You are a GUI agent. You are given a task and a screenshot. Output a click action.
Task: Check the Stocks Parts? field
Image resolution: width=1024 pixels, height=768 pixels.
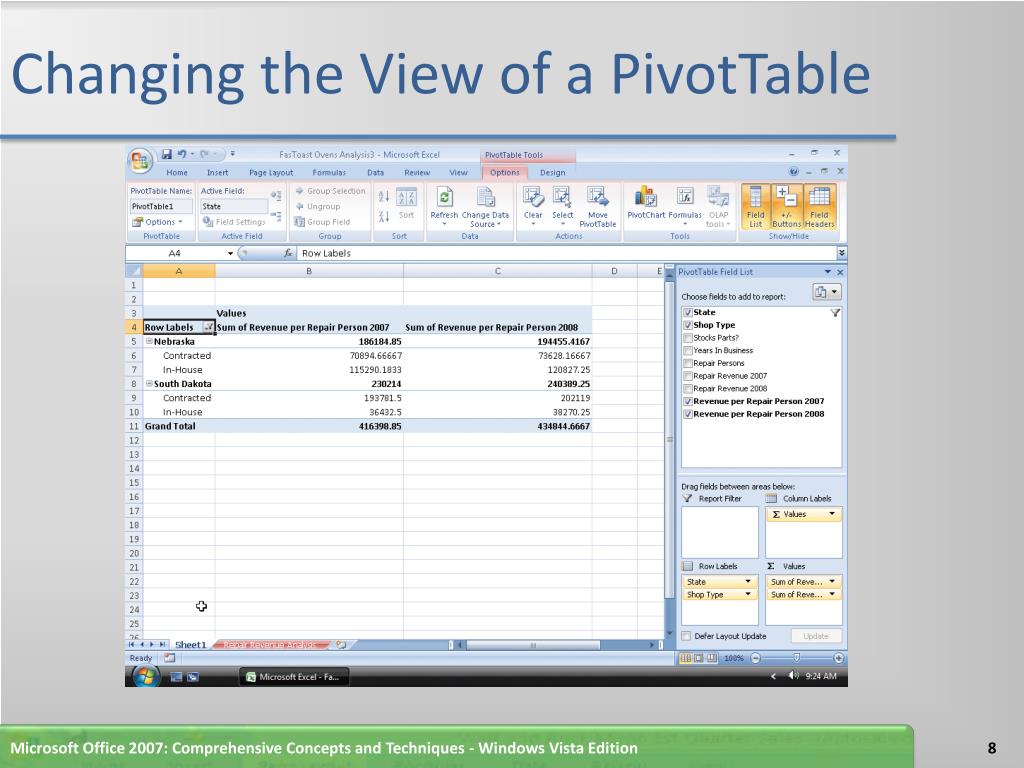click(688, 338)
